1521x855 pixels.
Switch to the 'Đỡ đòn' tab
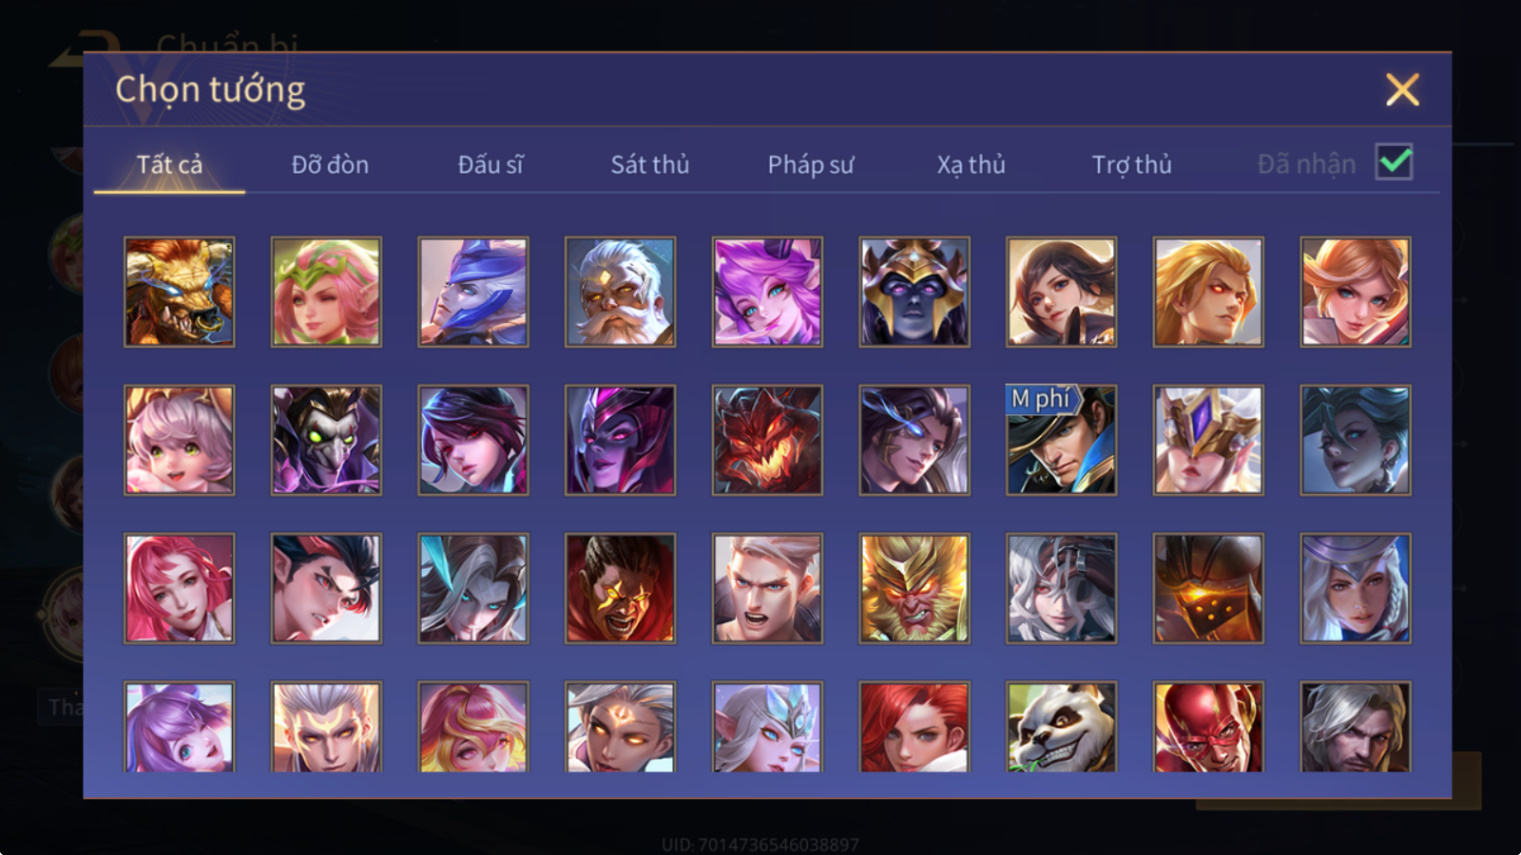coord(330,164)
